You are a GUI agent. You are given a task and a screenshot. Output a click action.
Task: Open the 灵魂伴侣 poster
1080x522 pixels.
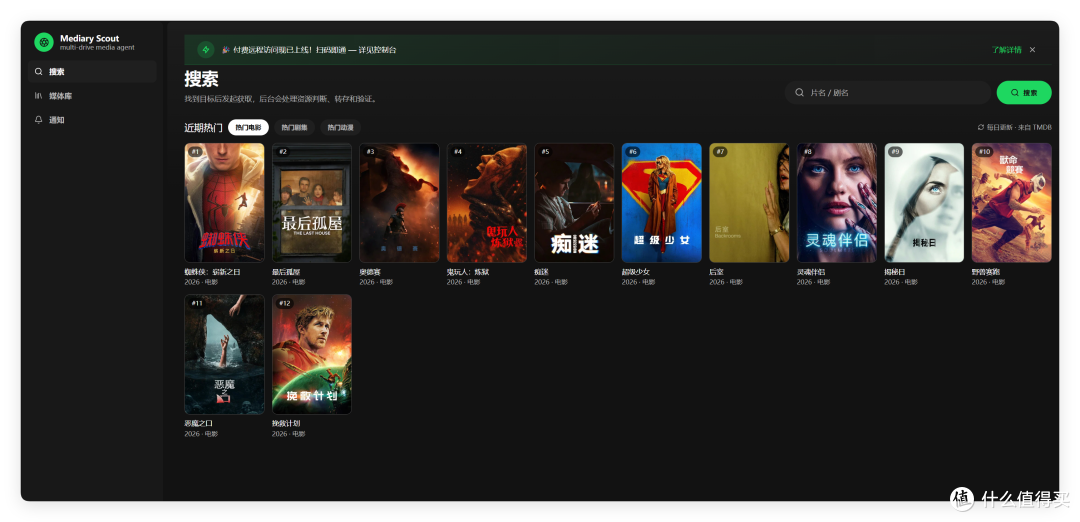point(837,202)
